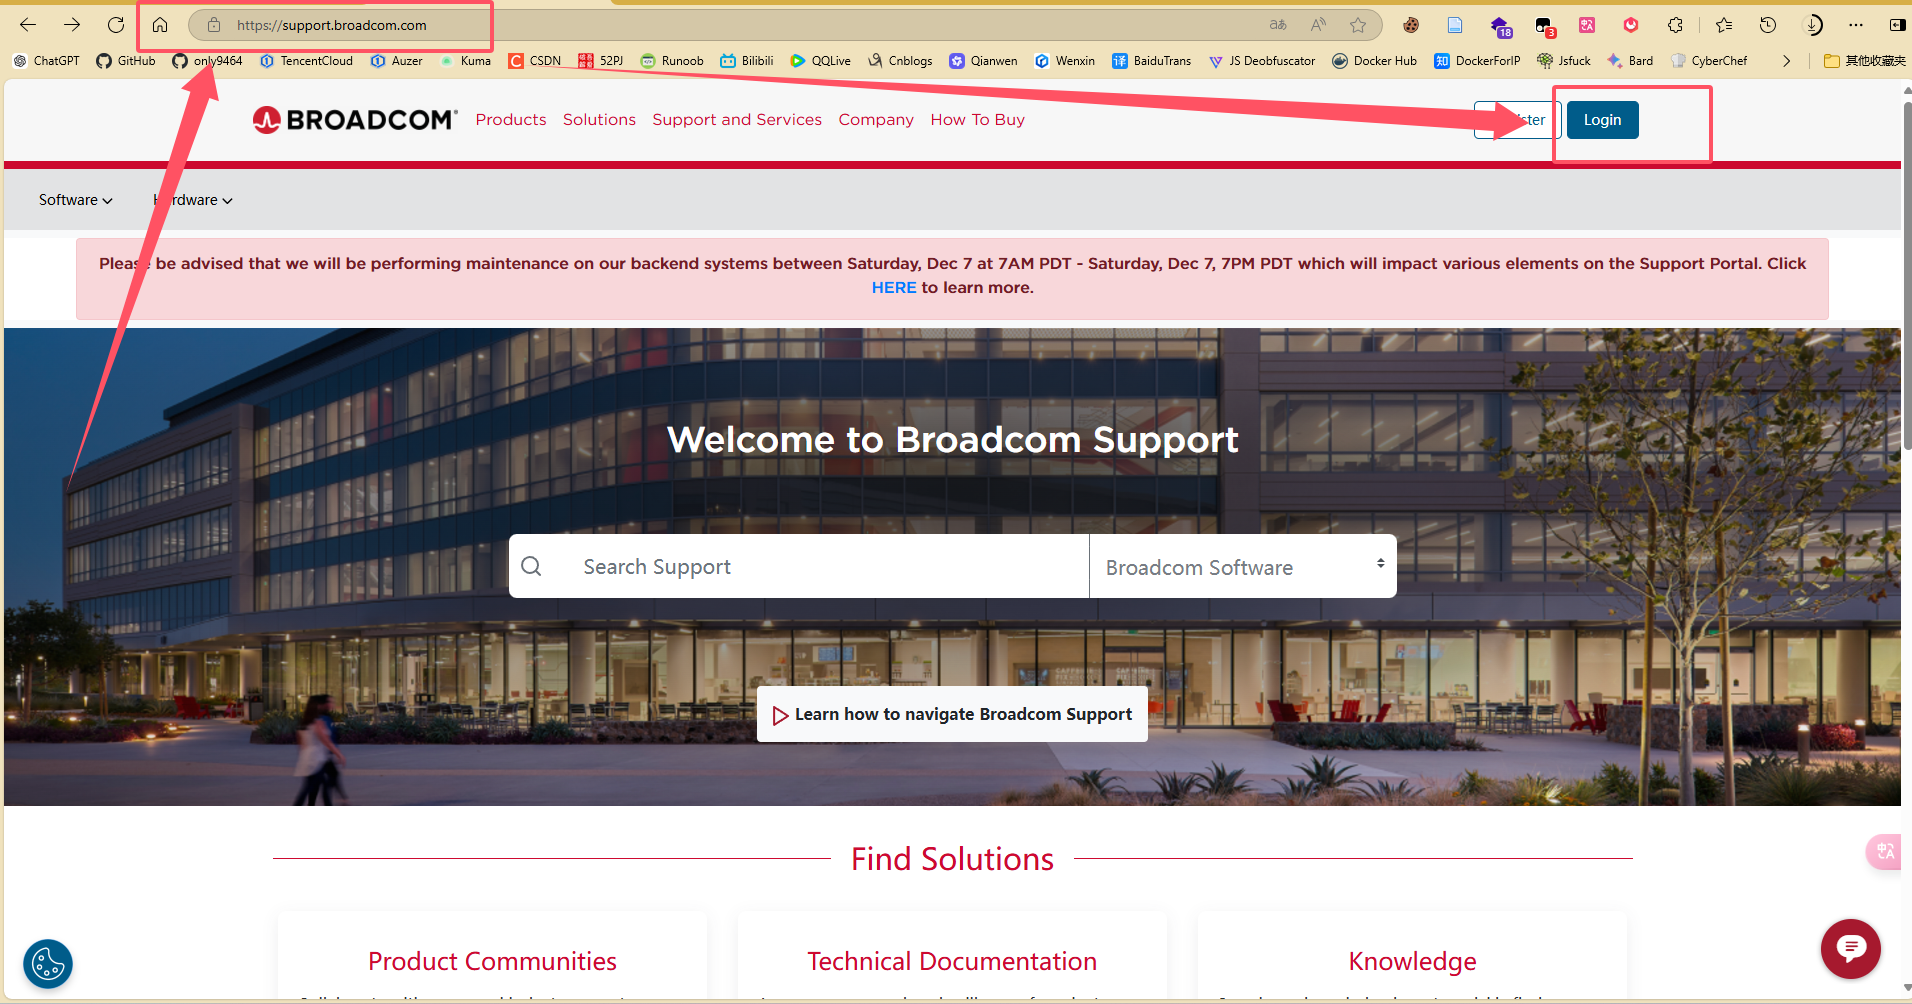Open the Favorites list icon

click(1724, 25)
